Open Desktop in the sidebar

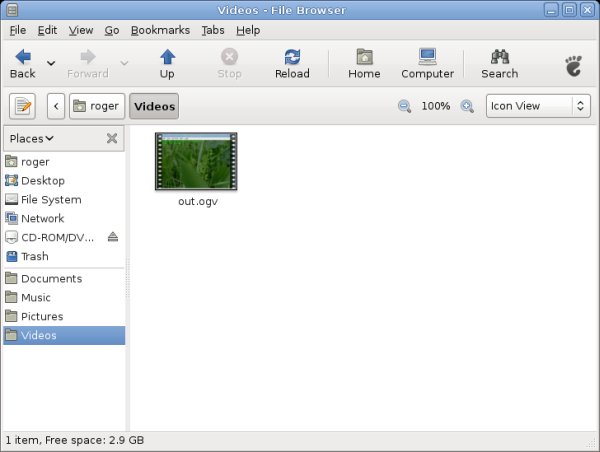tap(64, 181)
